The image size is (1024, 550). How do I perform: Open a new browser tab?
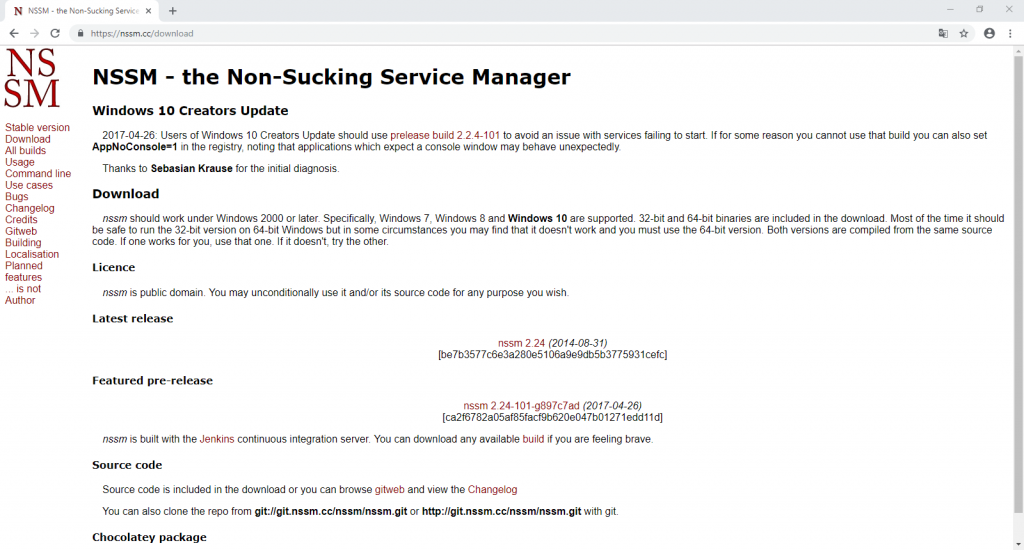(x=172, y=11)
